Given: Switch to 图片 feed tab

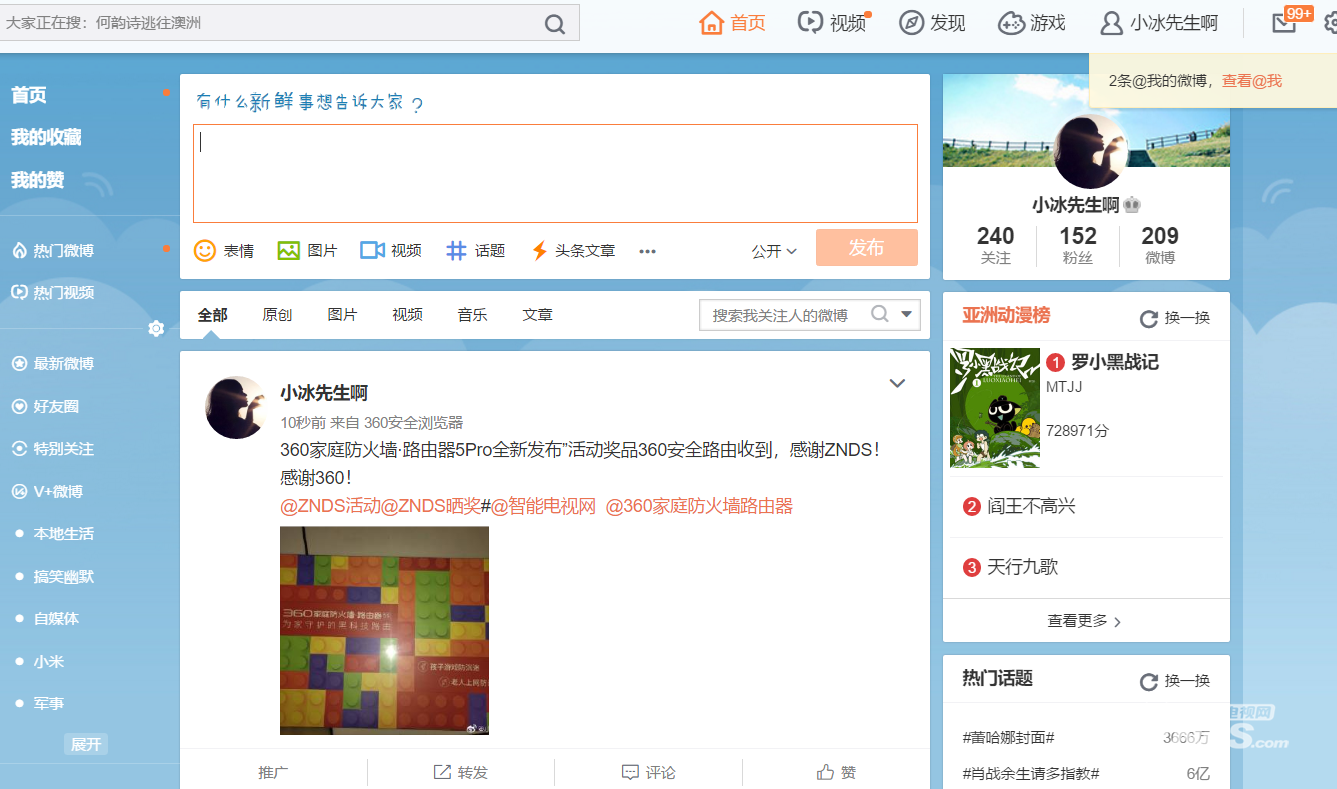Looking at the screenshot, I should pyautogui.click(x=342, y=315).
